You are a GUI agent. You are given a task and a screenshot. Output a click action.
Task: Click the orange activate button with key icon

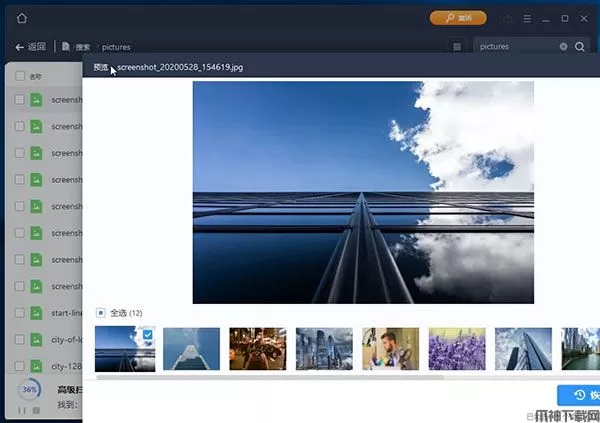[x=458, y=18]
